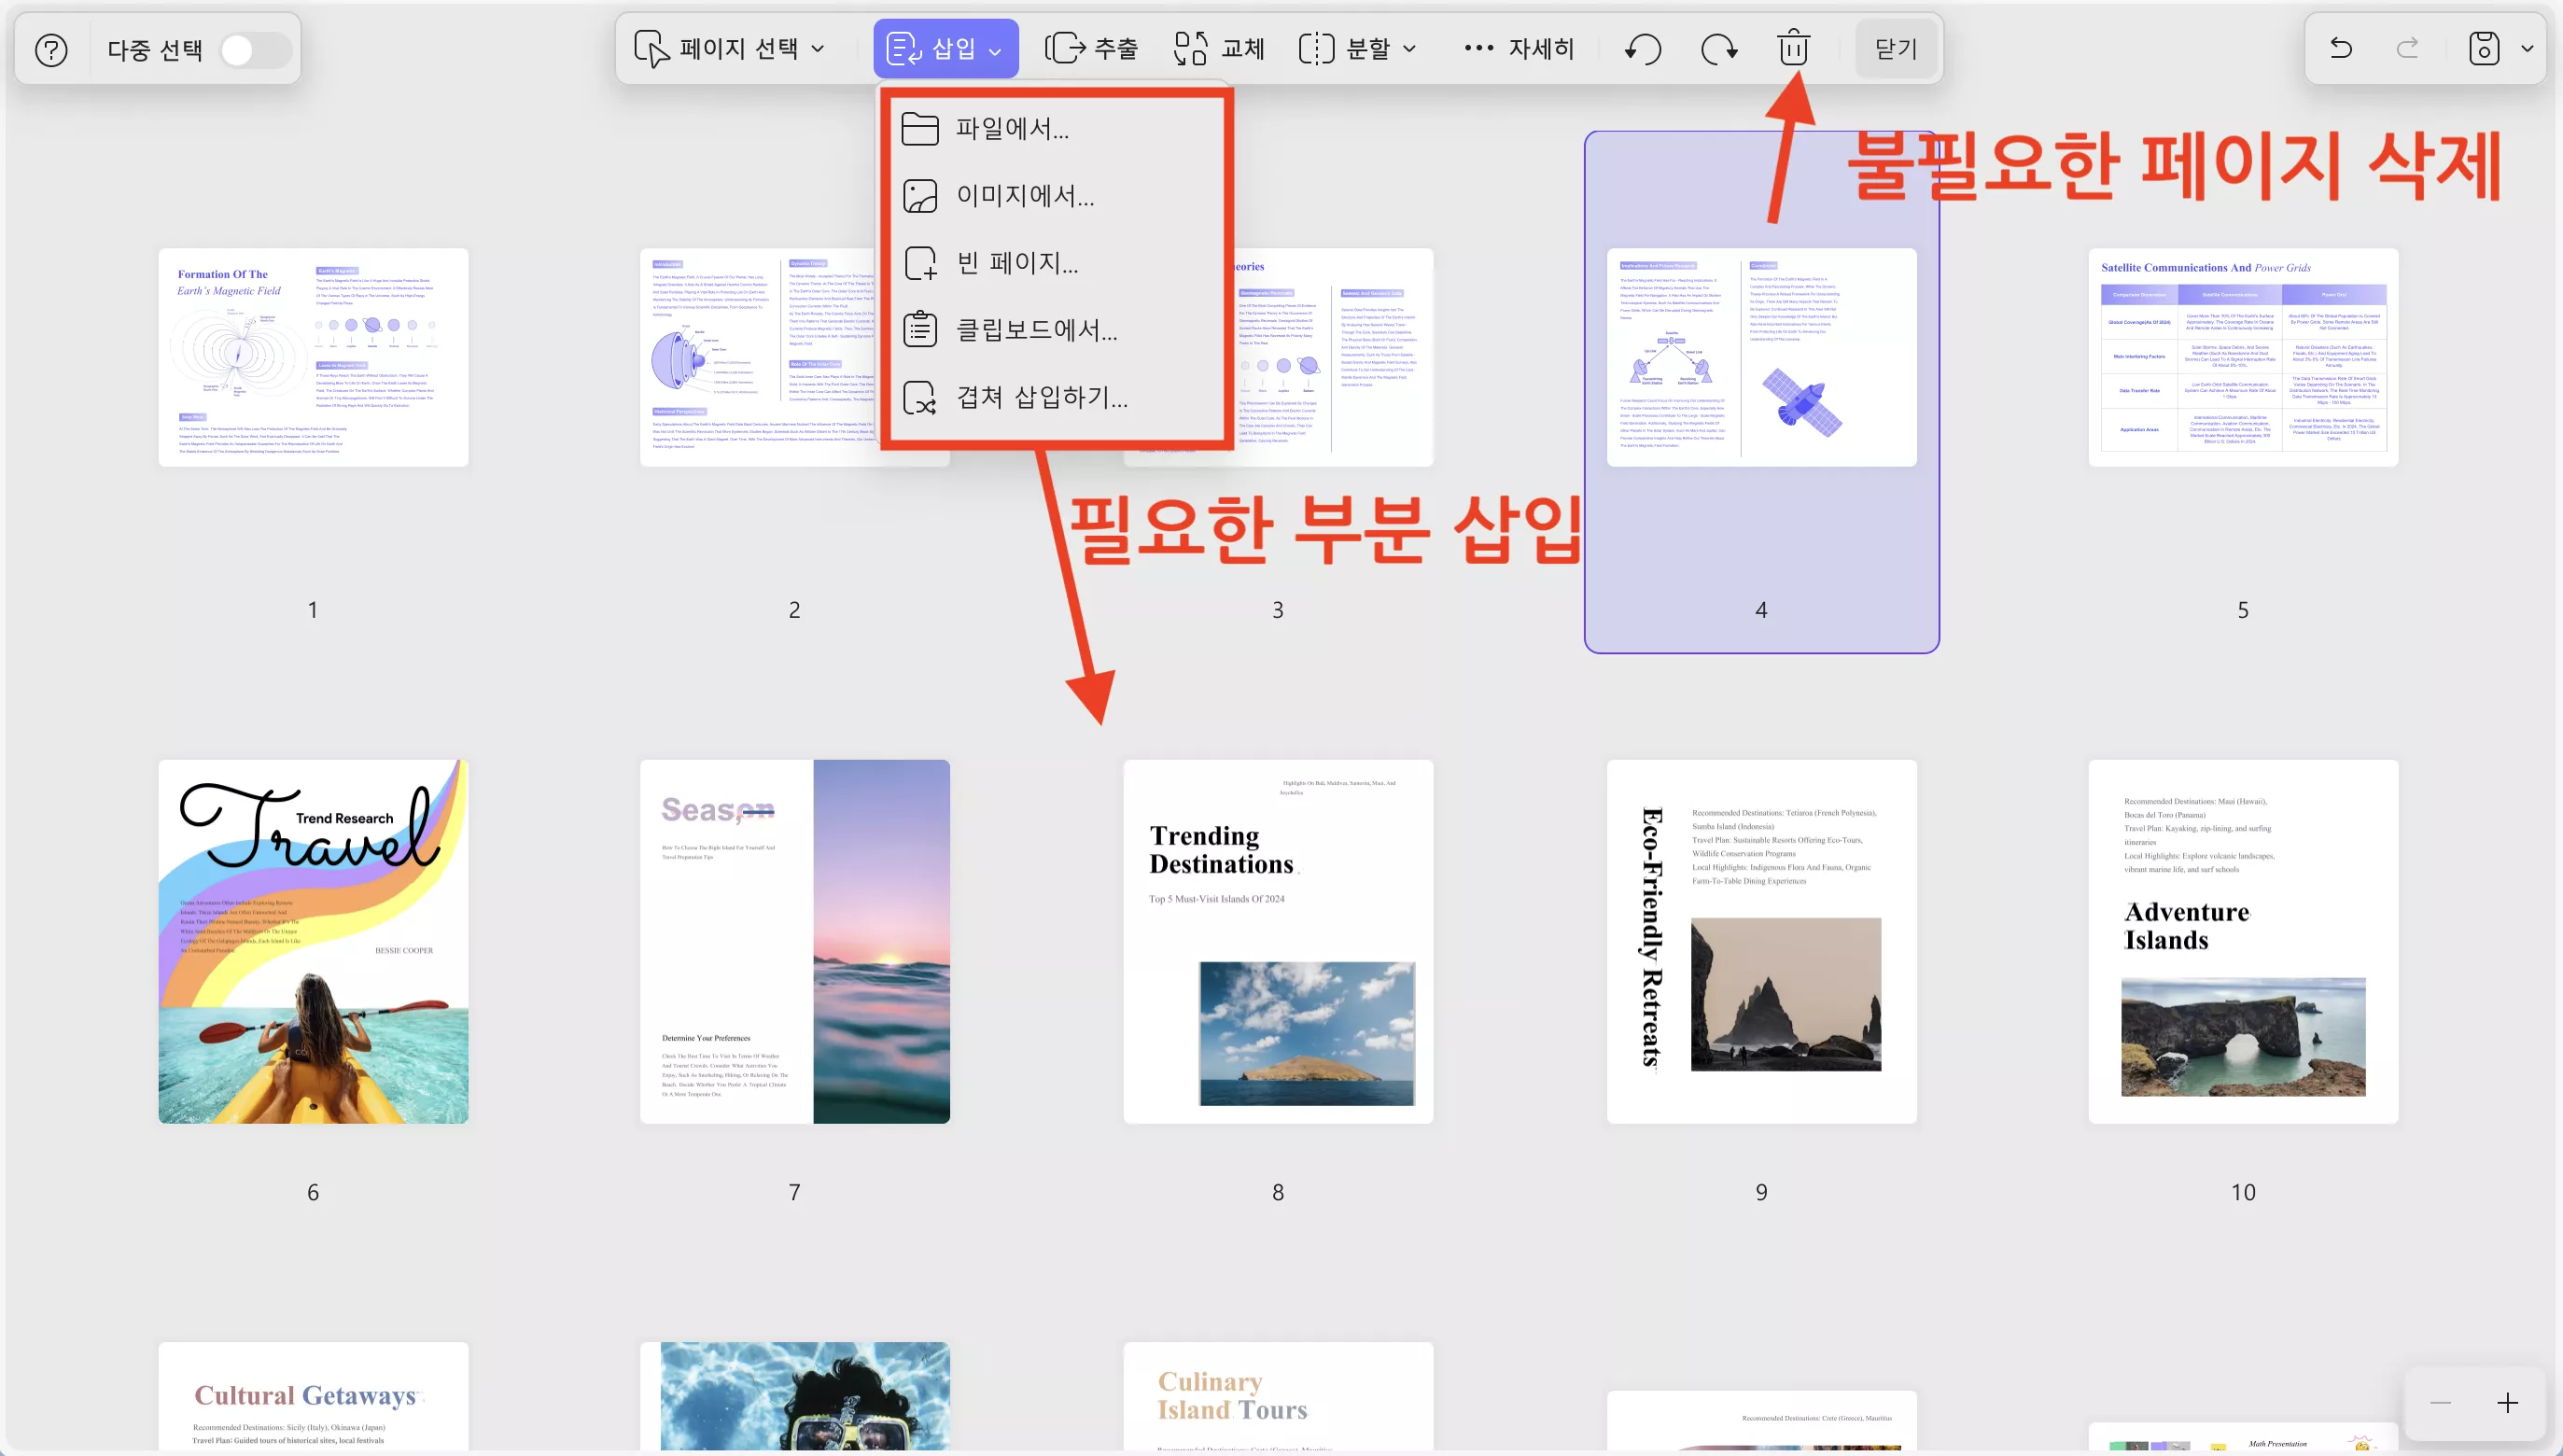Click the 삽입 (Insert) toolbar icon

point(903,48)
